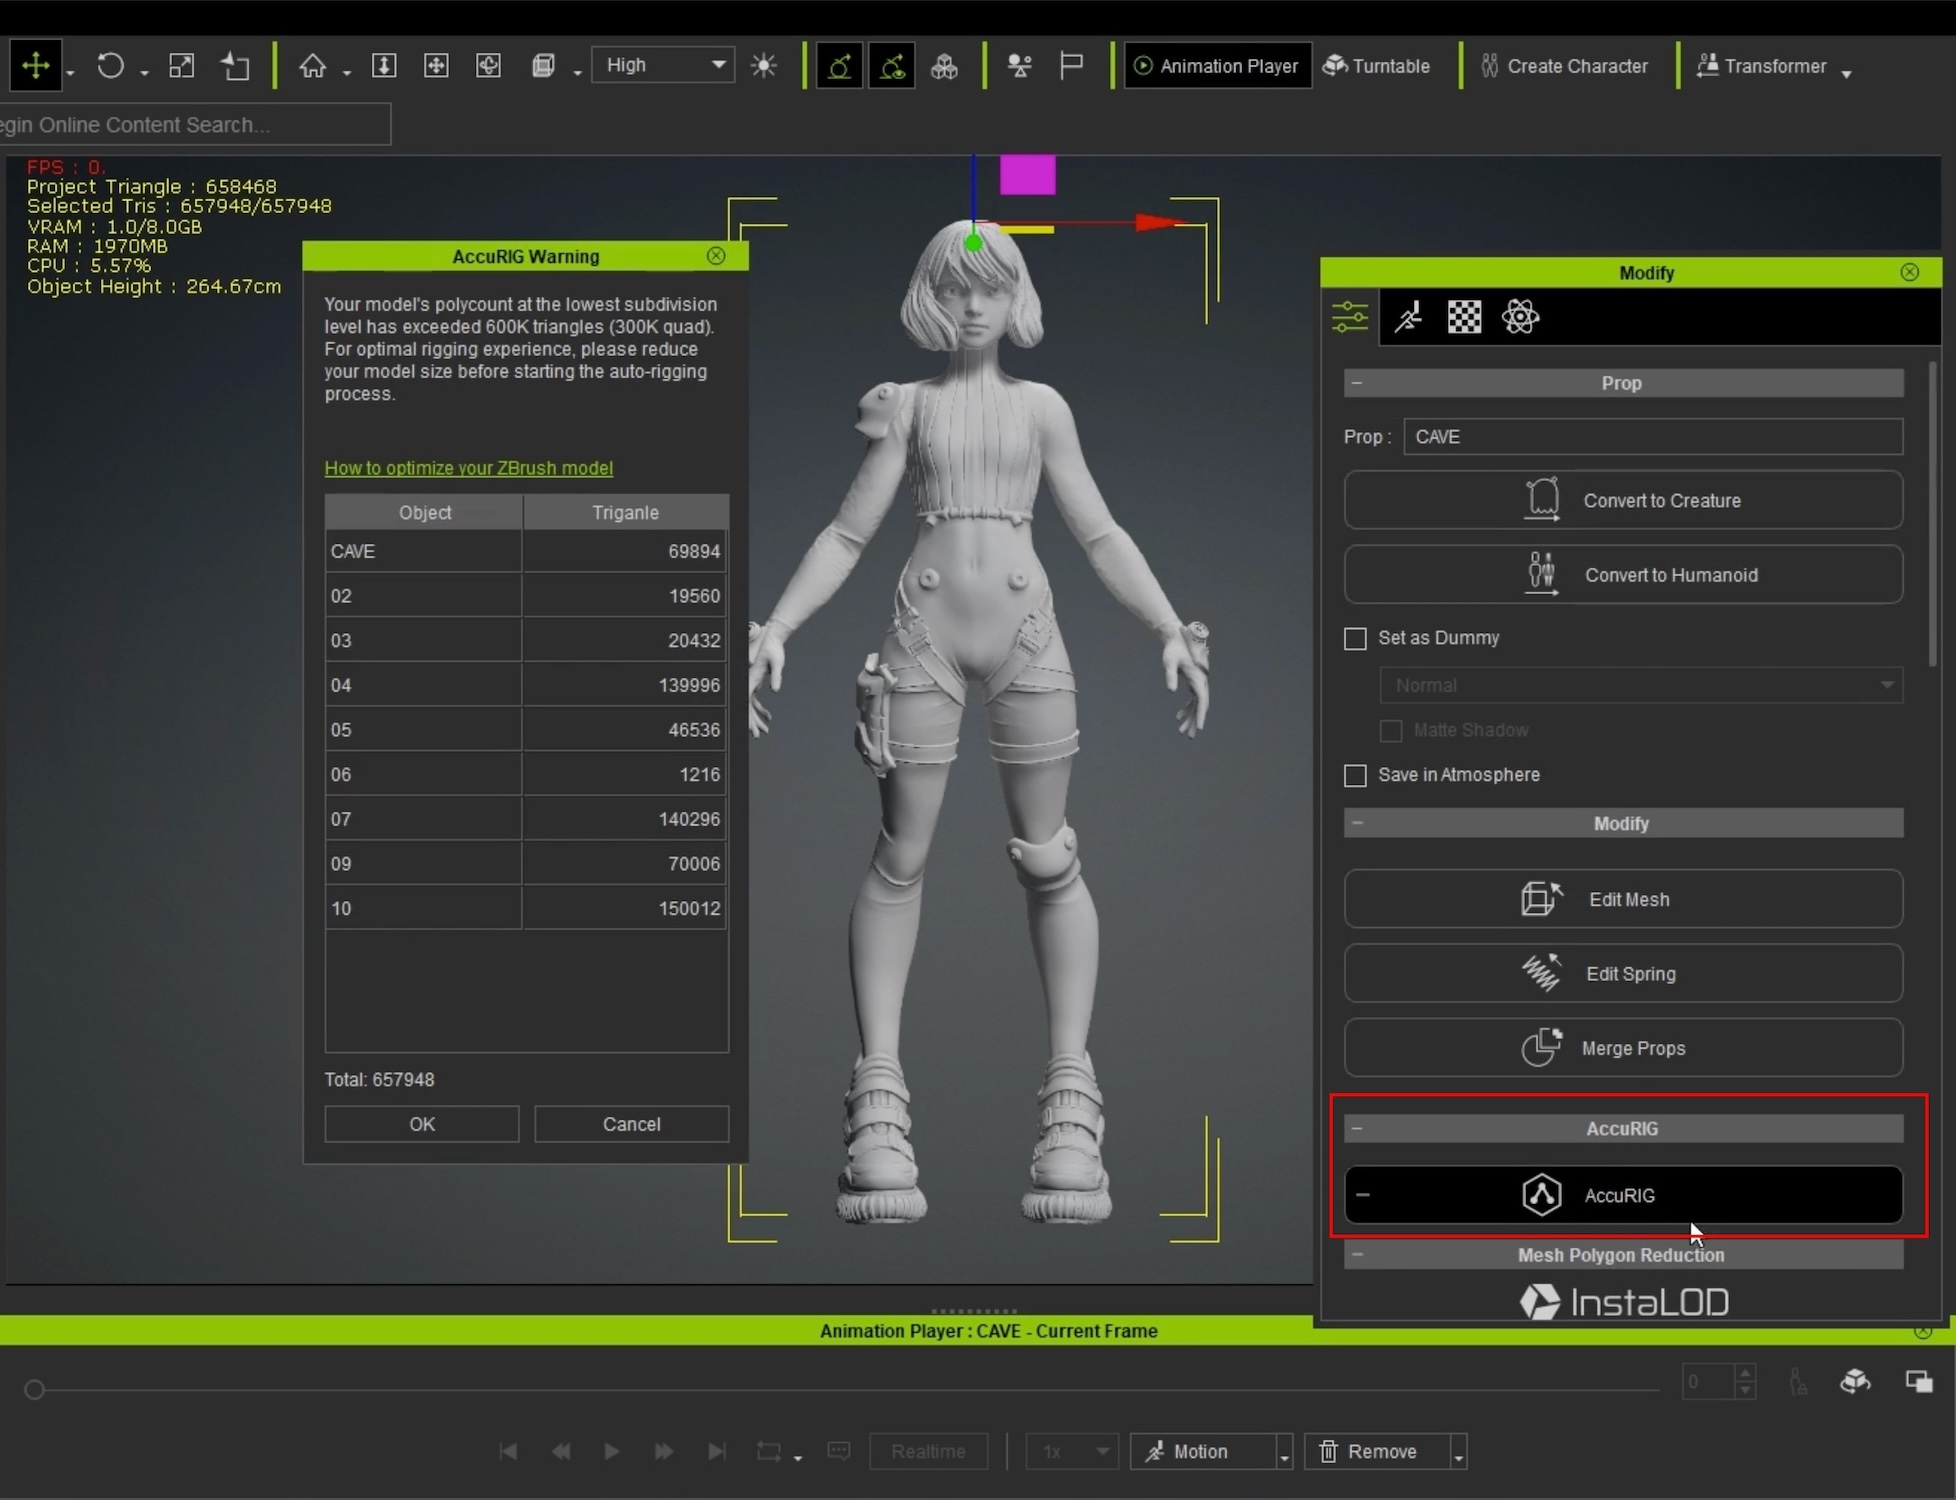This screenshot has width=1956, height=1500.
Task: Open the How to optimize your ZBrush model link
Action: [x=468, y=468]
